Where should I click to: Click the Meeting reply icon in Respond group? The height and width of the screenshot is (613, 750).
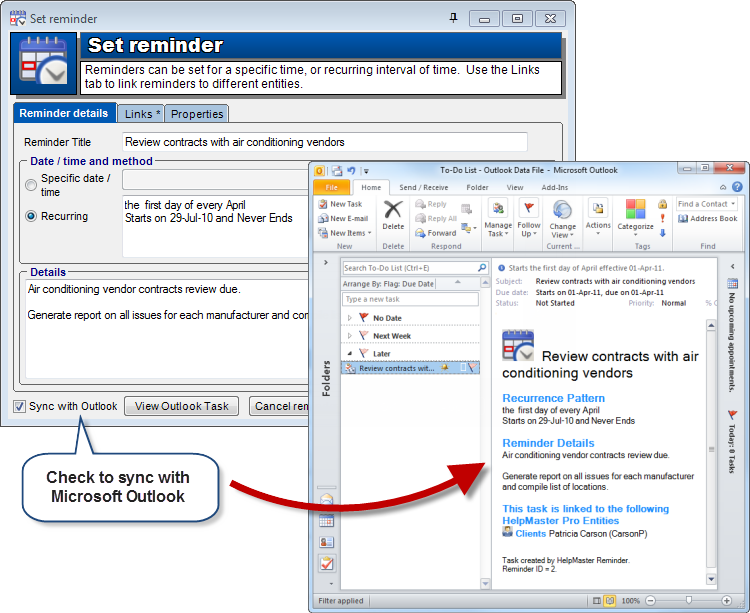point(466,208)
